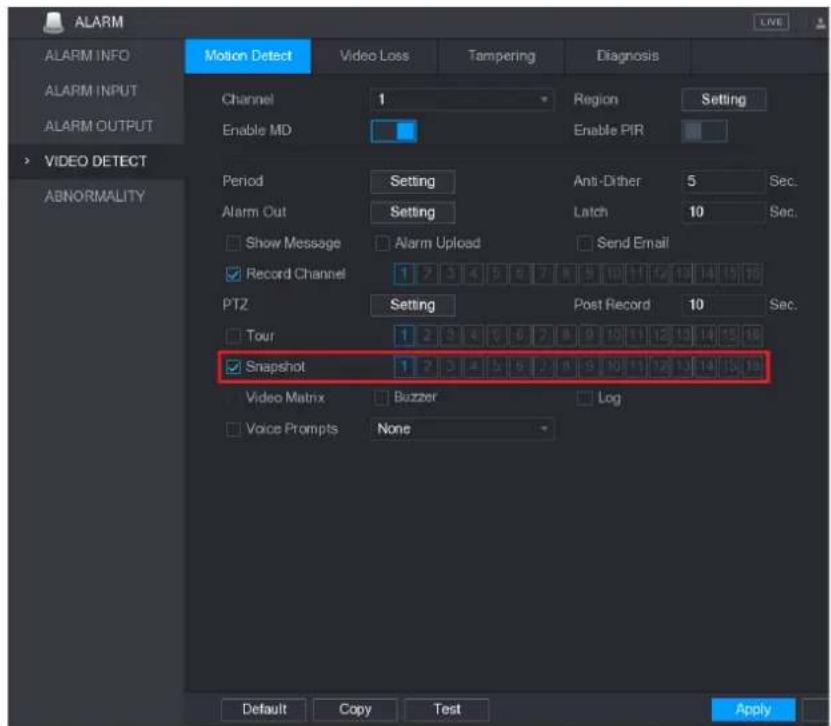
Task: Enable the Voice Prompts checkbox
Action: click(x=233, y=429)
